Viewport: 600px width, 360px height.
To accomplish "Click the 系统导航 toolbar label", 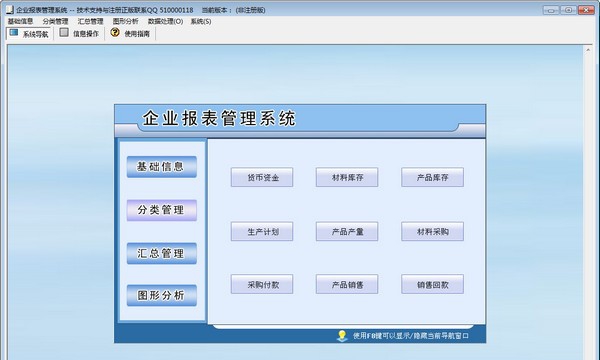I will (x=35, y=34).
